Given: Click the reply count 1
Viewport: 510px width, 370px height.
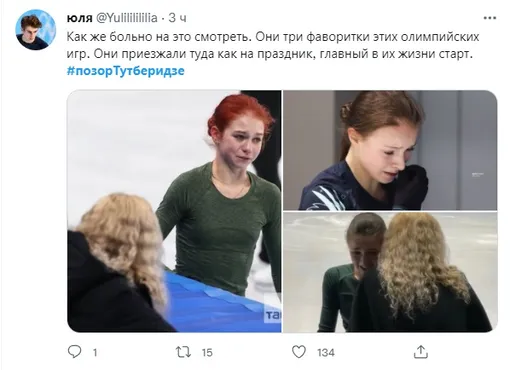Looking at the screenshot, I should [x=95, y=352].
